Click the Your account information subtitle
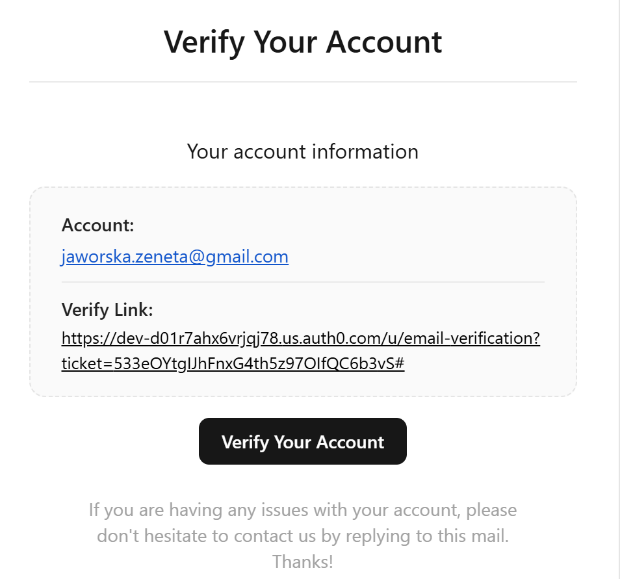Screen dimensions: 620x579 click(302, 151)
